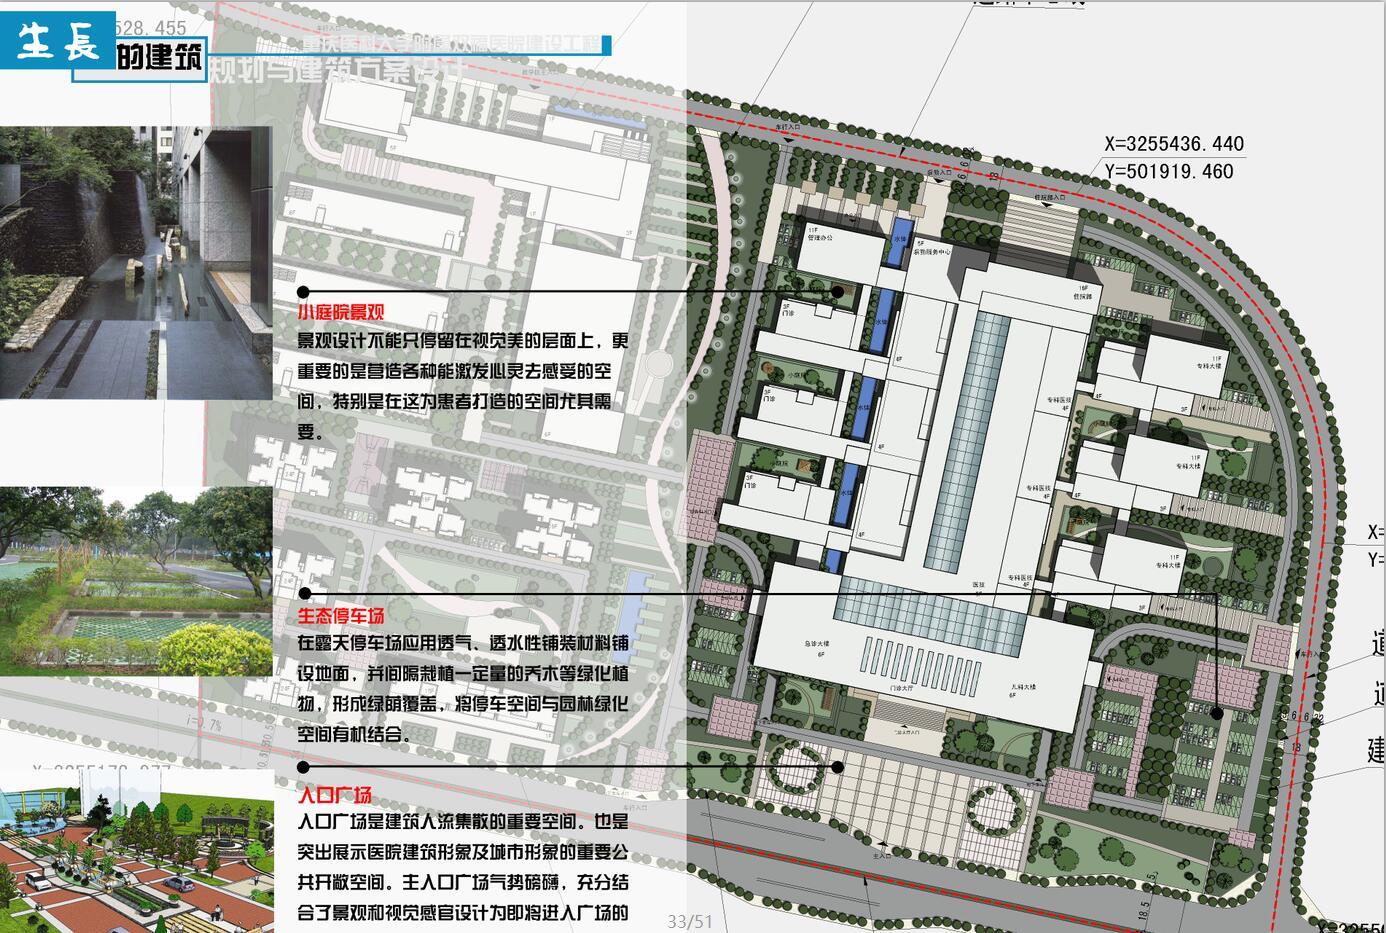Click the ecological parking lot photo thumbnail
The image size is (1386, 933).
point(136,581)
